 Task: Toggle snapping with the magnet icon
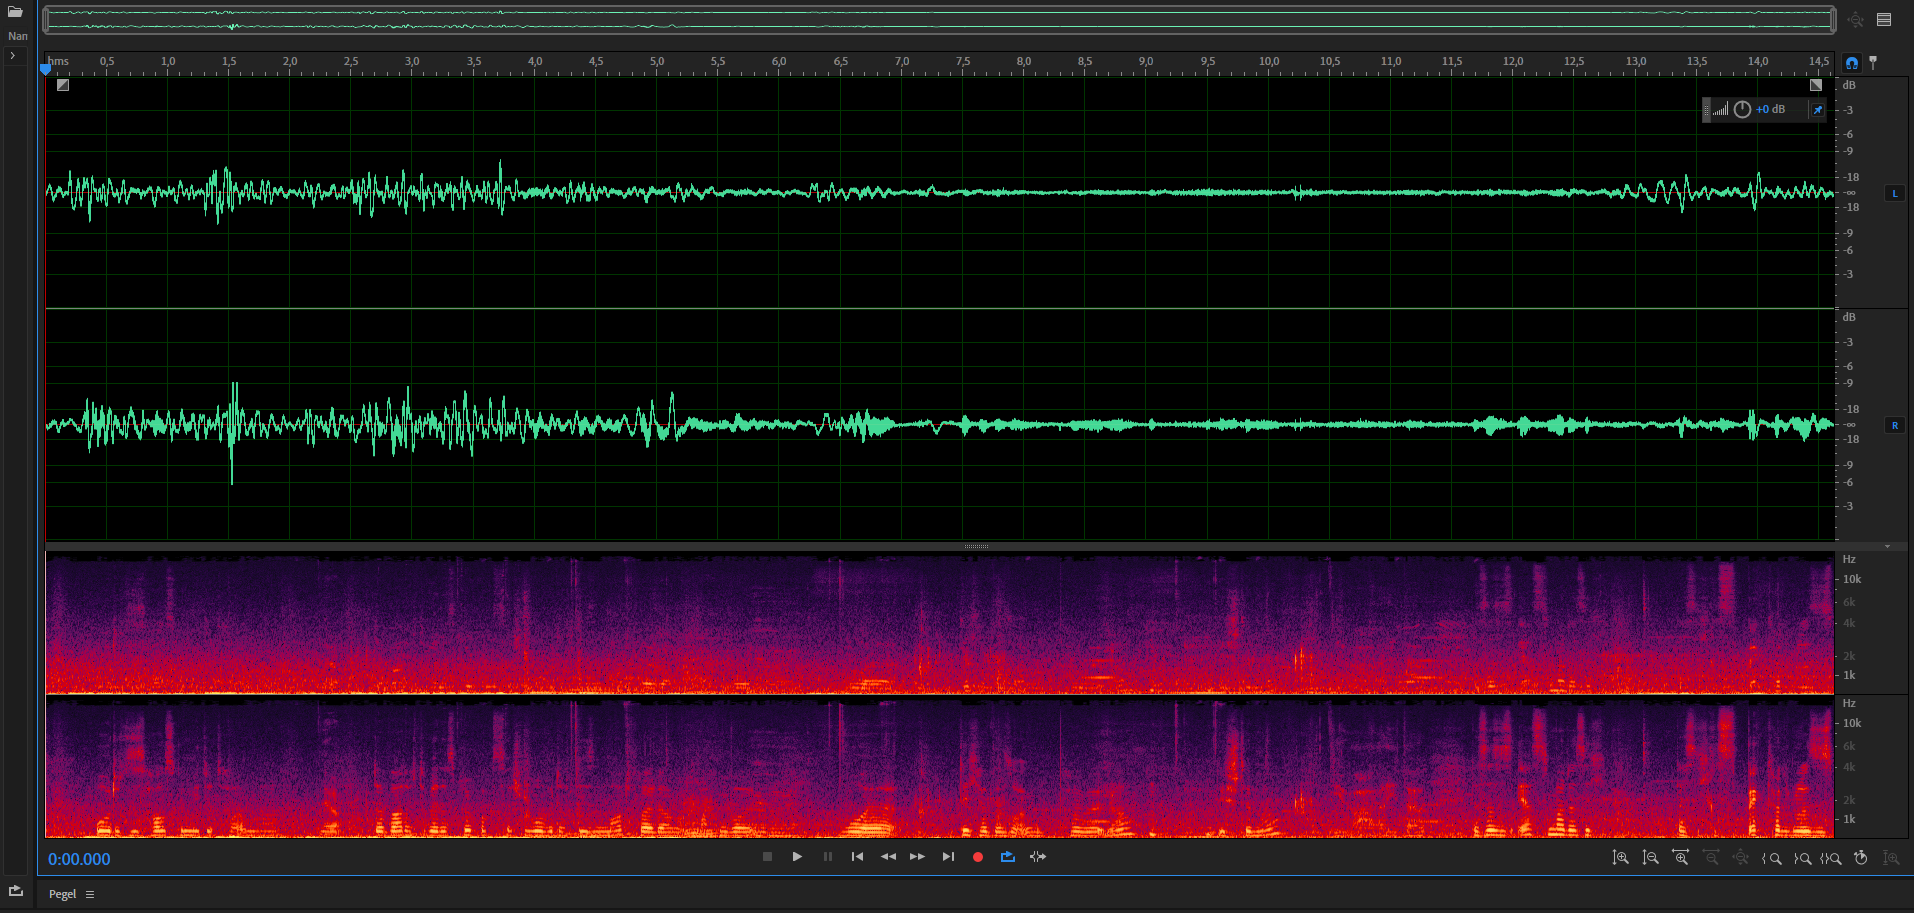click(x=1852, y=62)
